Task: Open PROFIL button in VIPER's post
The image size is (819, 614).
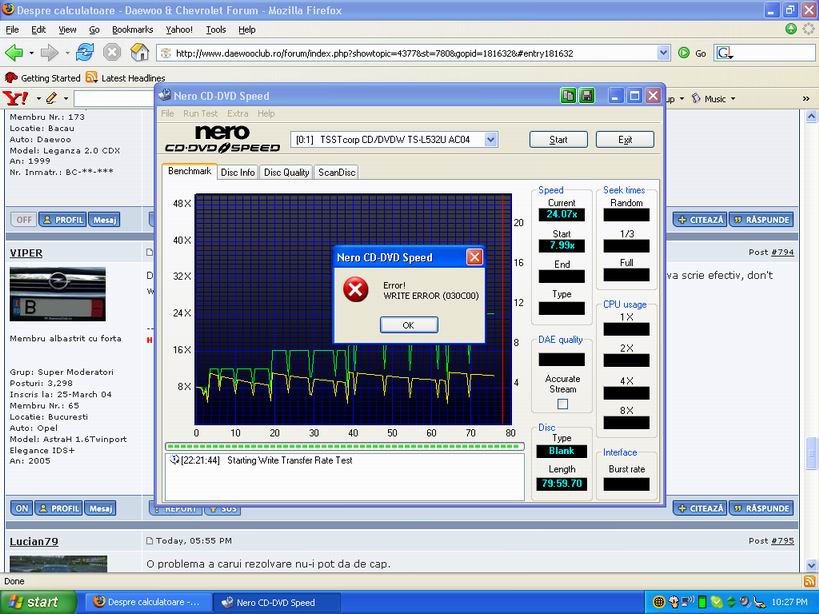Action: click(58, 508)
